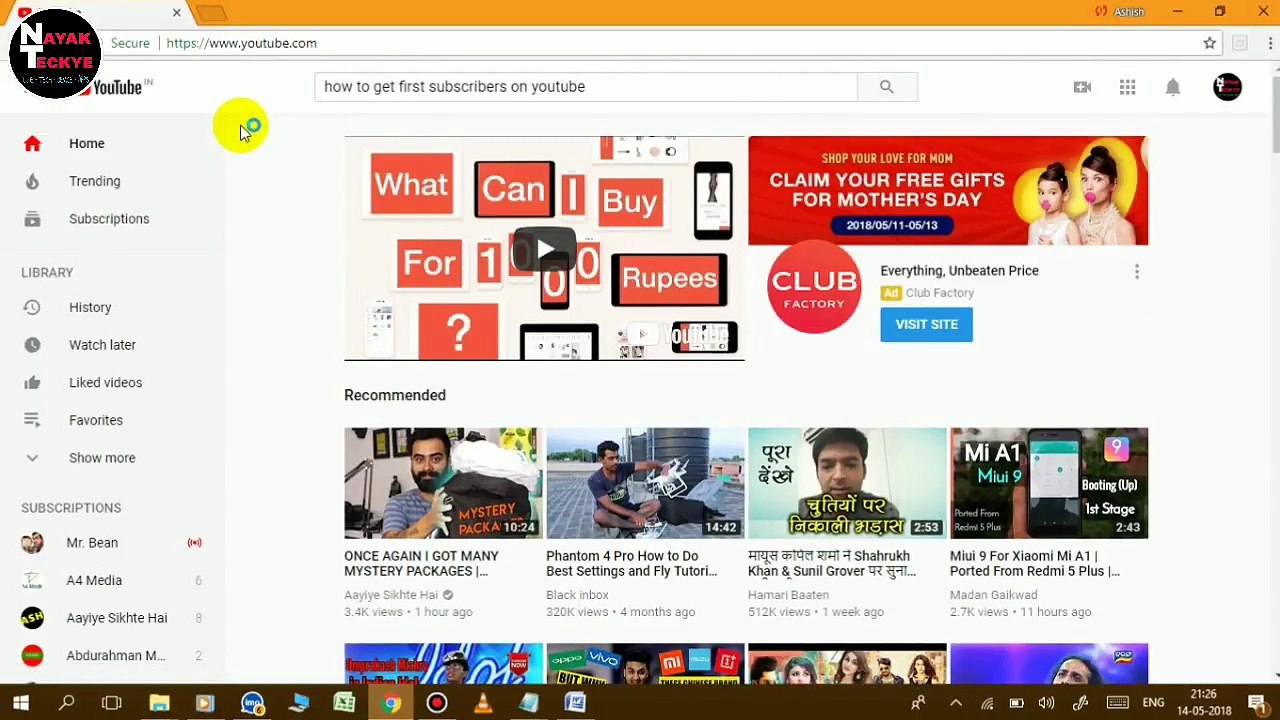This screenshot has width=1280, height=720.
Task: Open the upload video camera icon
Action: coord(1082,87)
